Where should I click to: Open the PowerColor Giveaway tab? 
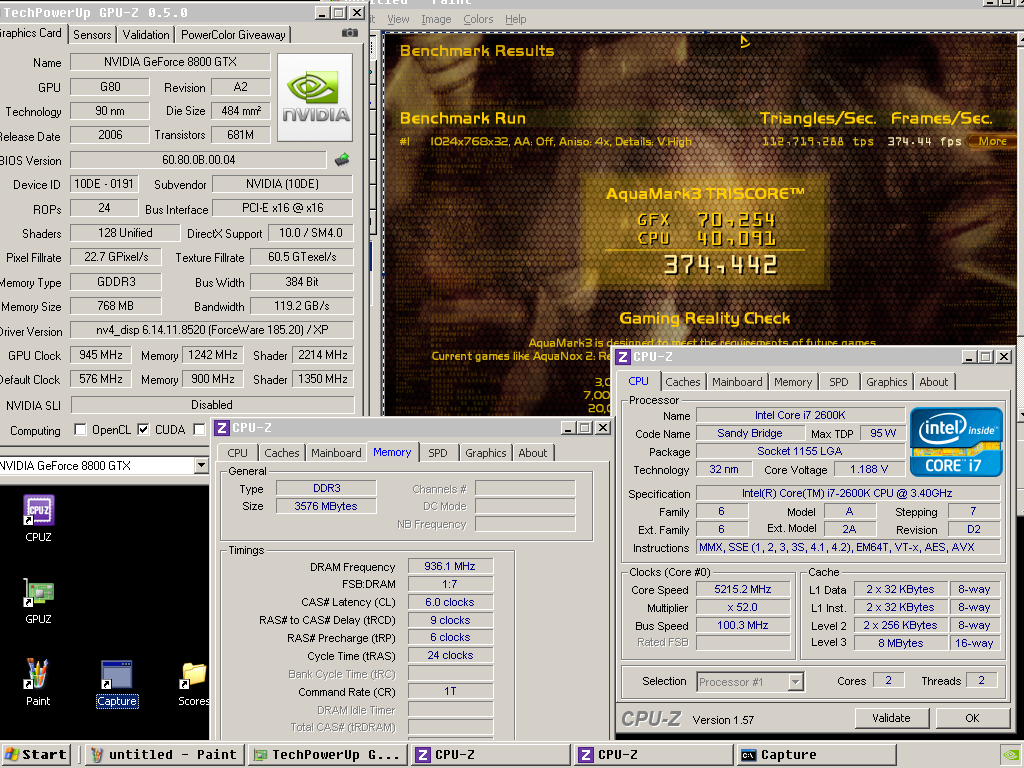[233, 35]
